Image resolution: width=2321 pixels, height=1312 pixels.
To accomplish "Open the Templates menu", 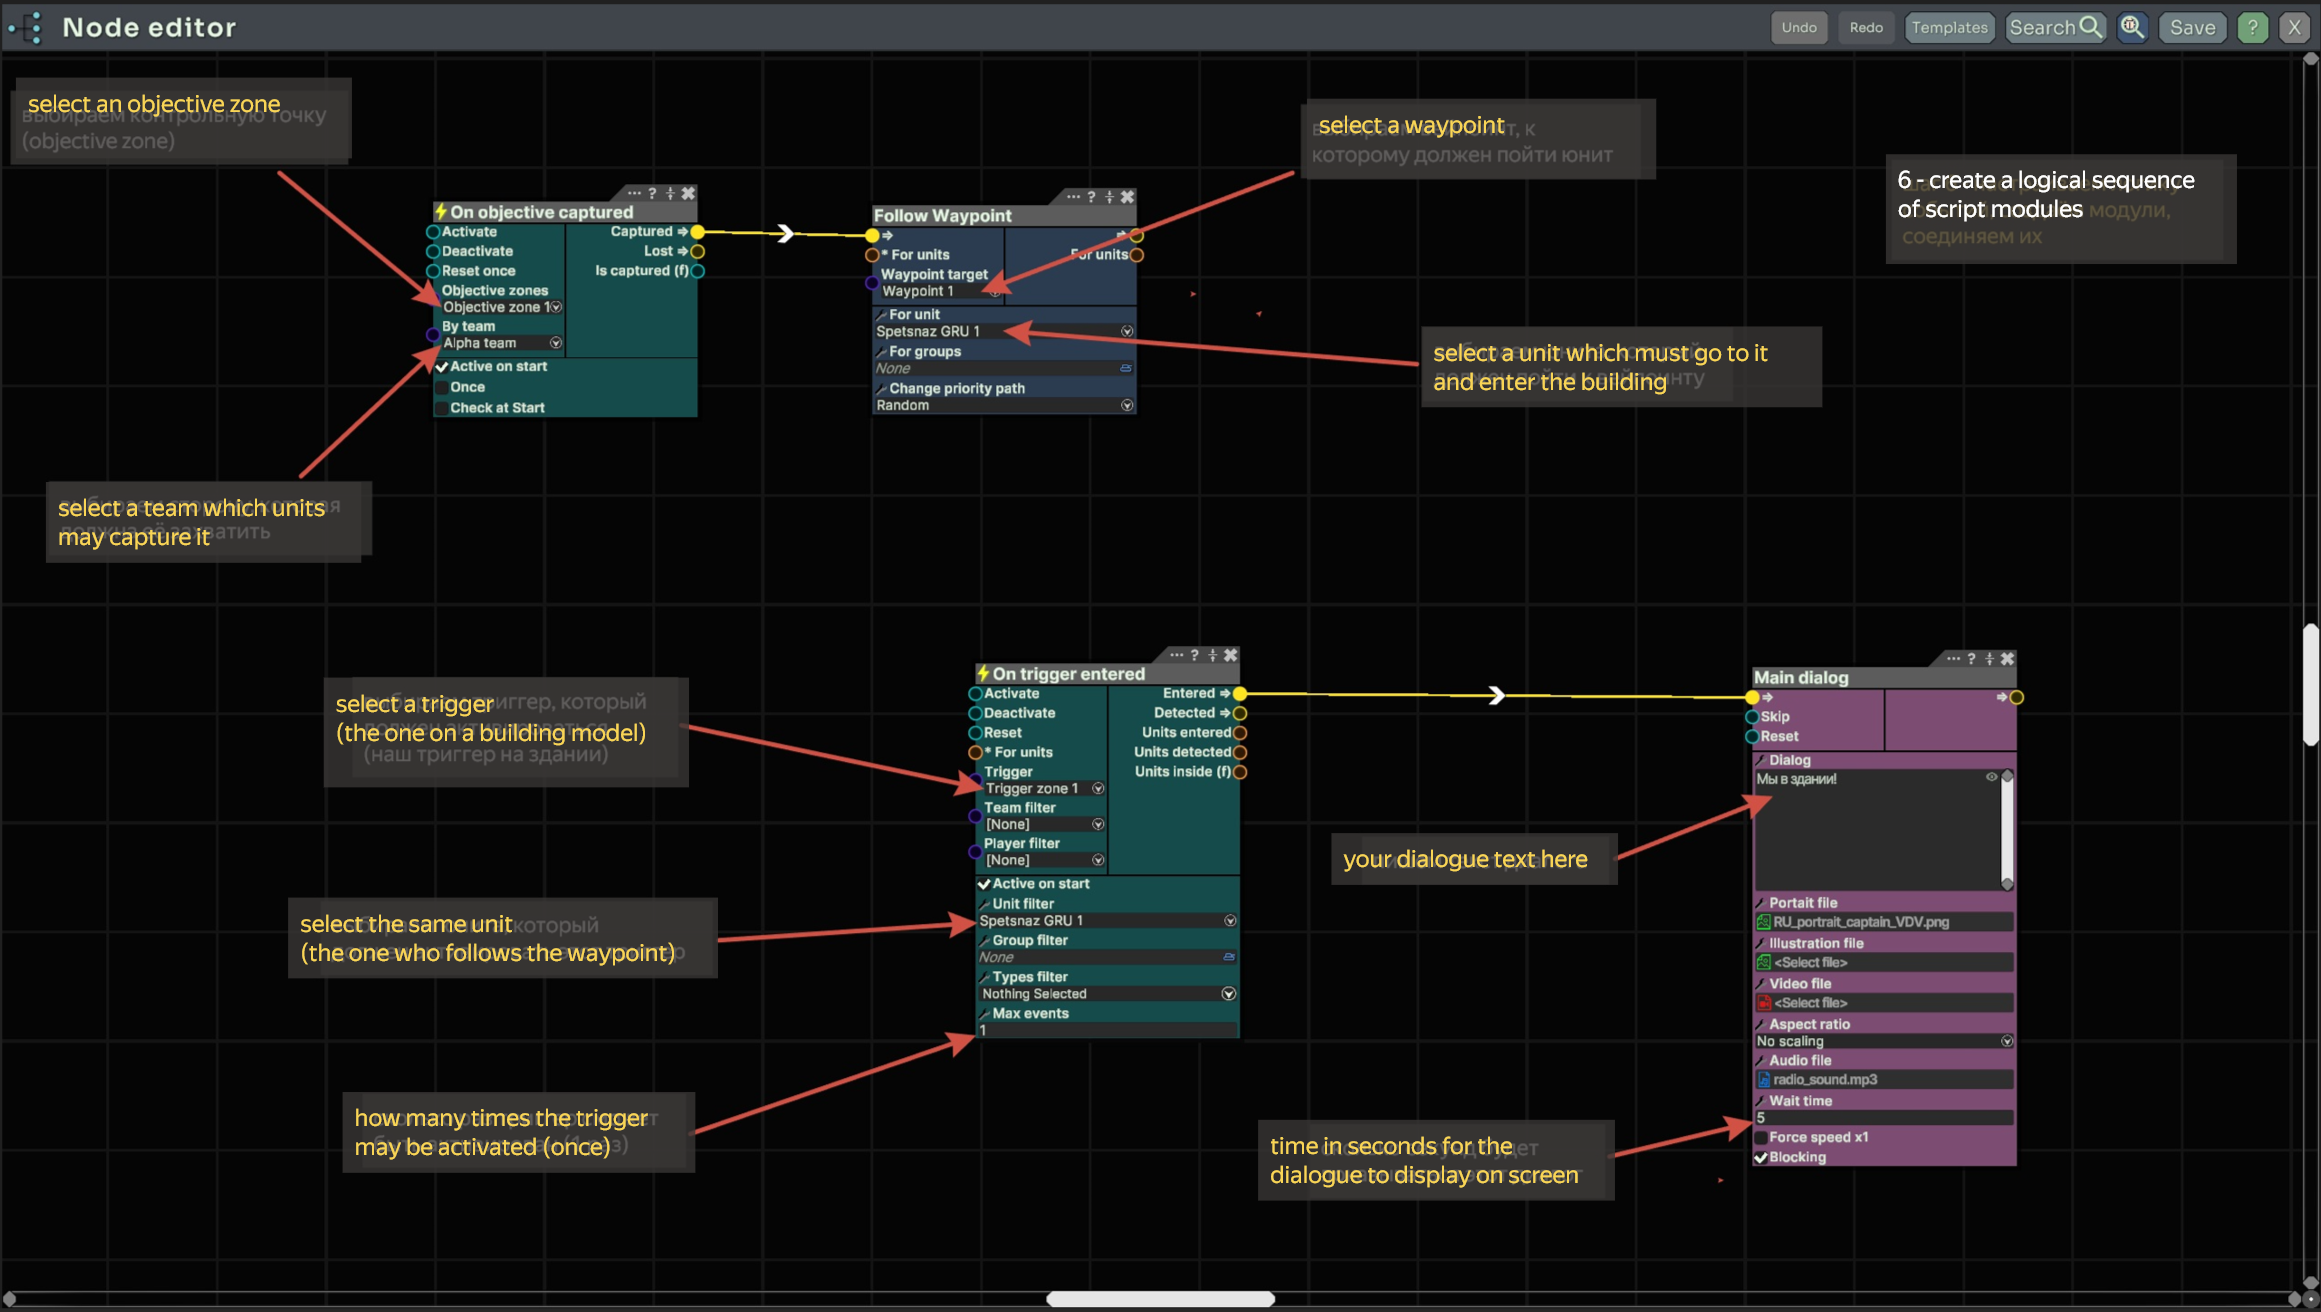I will click(x=1949, y=27).
